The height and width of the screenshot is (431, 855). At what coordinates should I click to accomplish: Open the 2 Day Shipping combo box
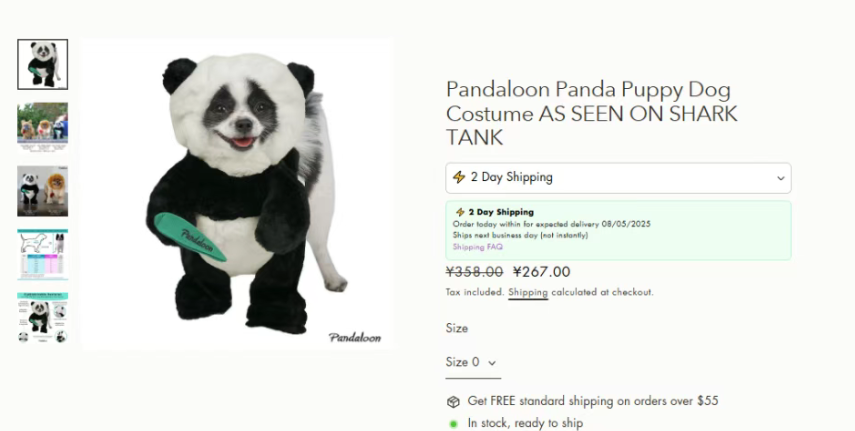coord(618,178)
